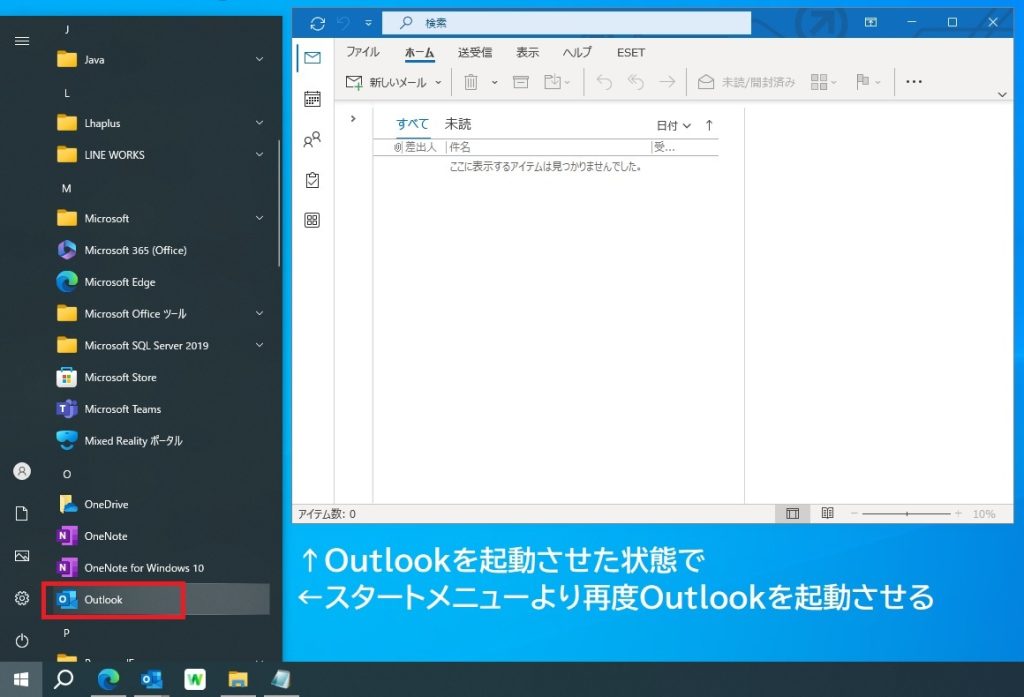Click the Categorize colored squares icon
Screen dimensions: 1024x697
819,82
